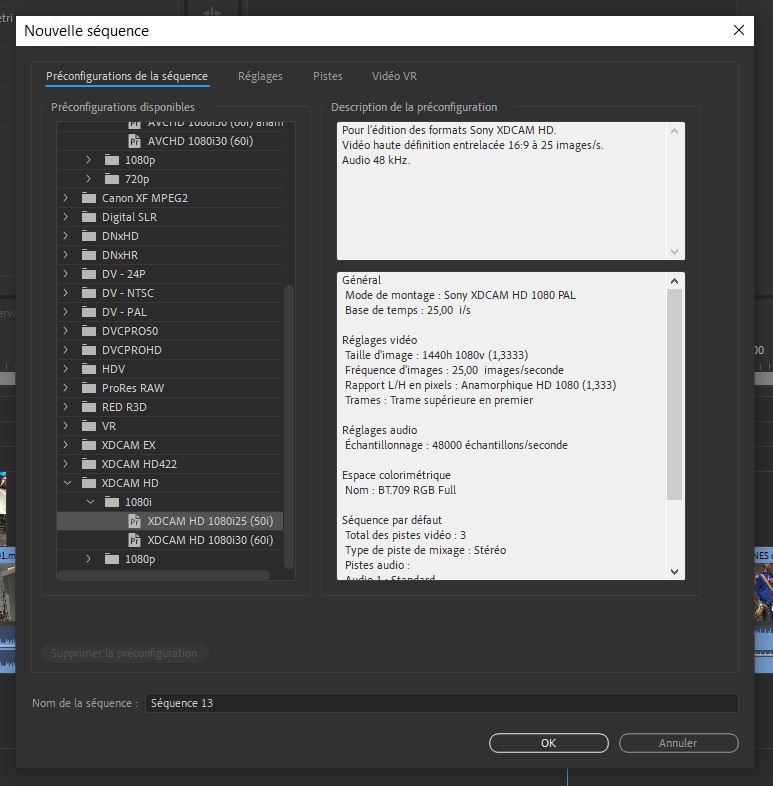Click the Nom de la séquence field
The height and width of the screenshot is (786, 773).
coord(441,703)
